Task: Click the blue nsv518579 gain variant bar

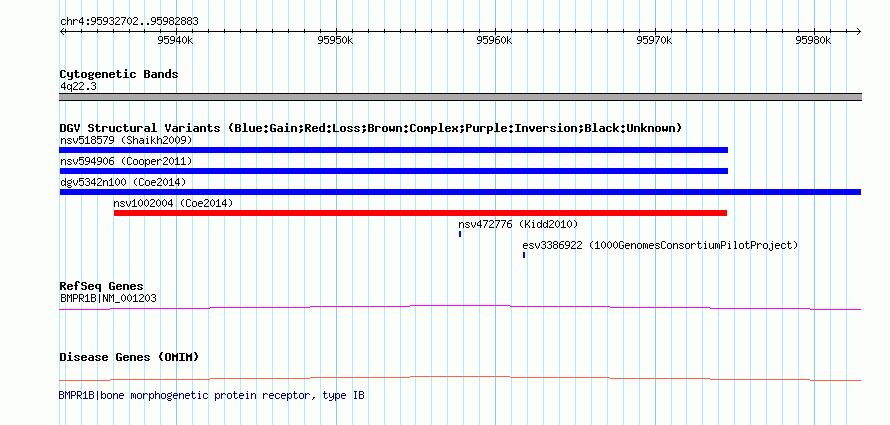Action: pyautogui.click(x=393, y=150)
